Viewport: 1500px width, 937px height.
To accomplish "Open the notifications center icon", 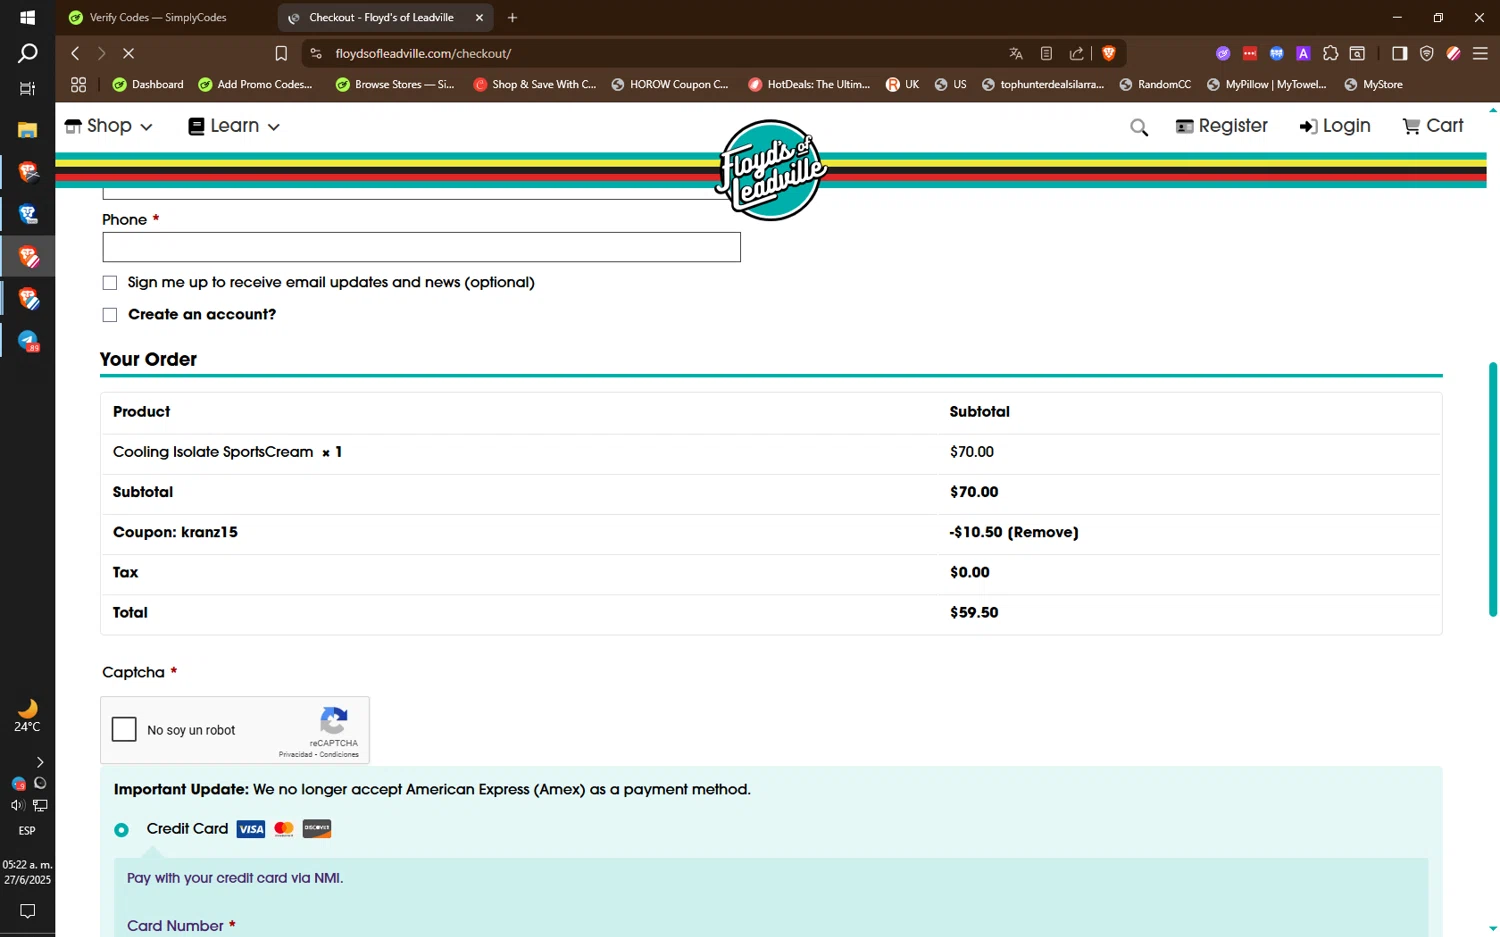I will click(27, 911).
